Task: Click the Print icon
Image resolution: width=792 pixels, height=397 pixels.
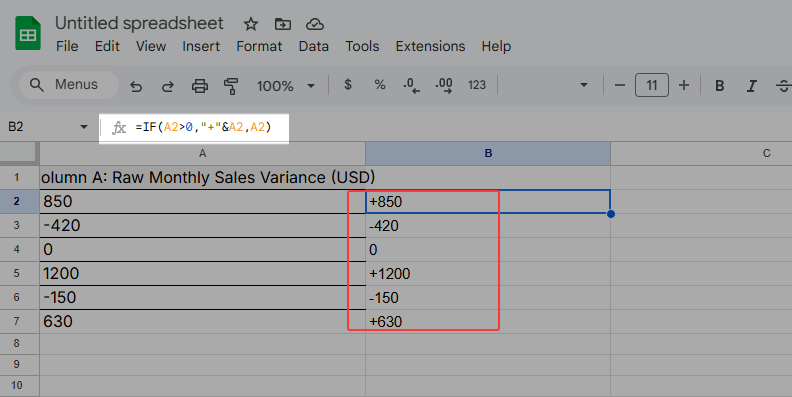Action: click(x=200, y=86)
